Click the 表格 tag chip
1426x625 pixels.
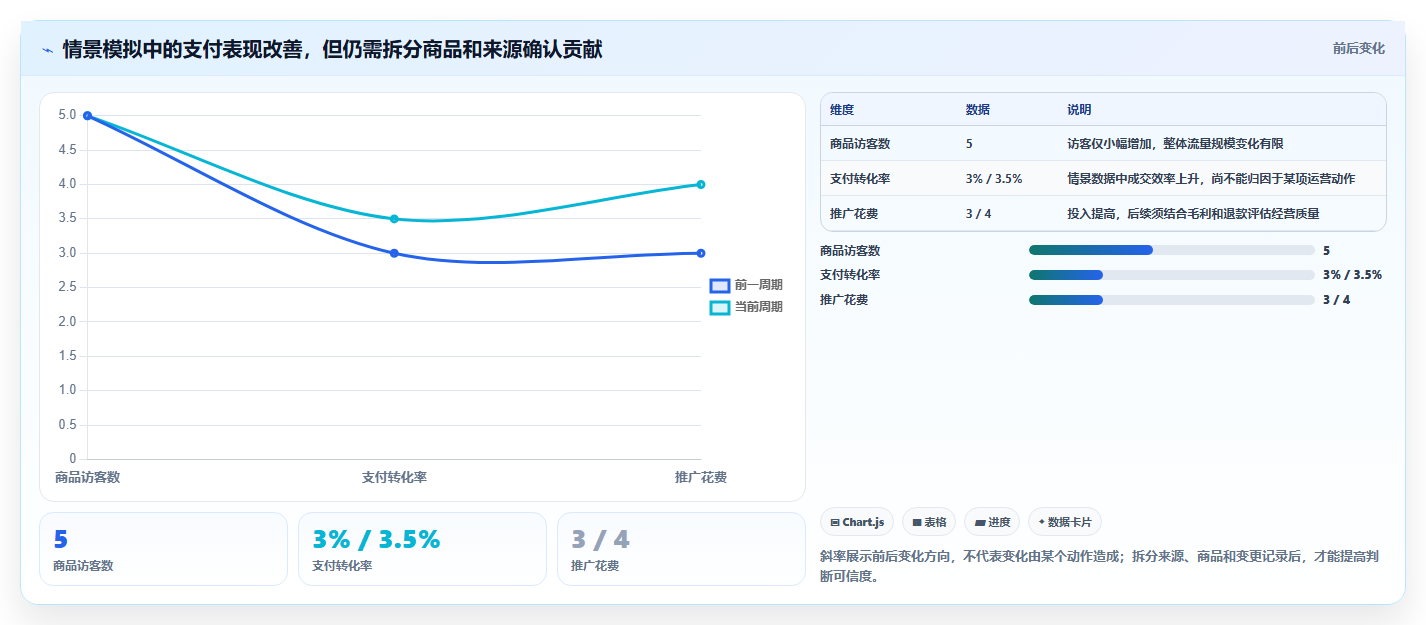point(929,522)
